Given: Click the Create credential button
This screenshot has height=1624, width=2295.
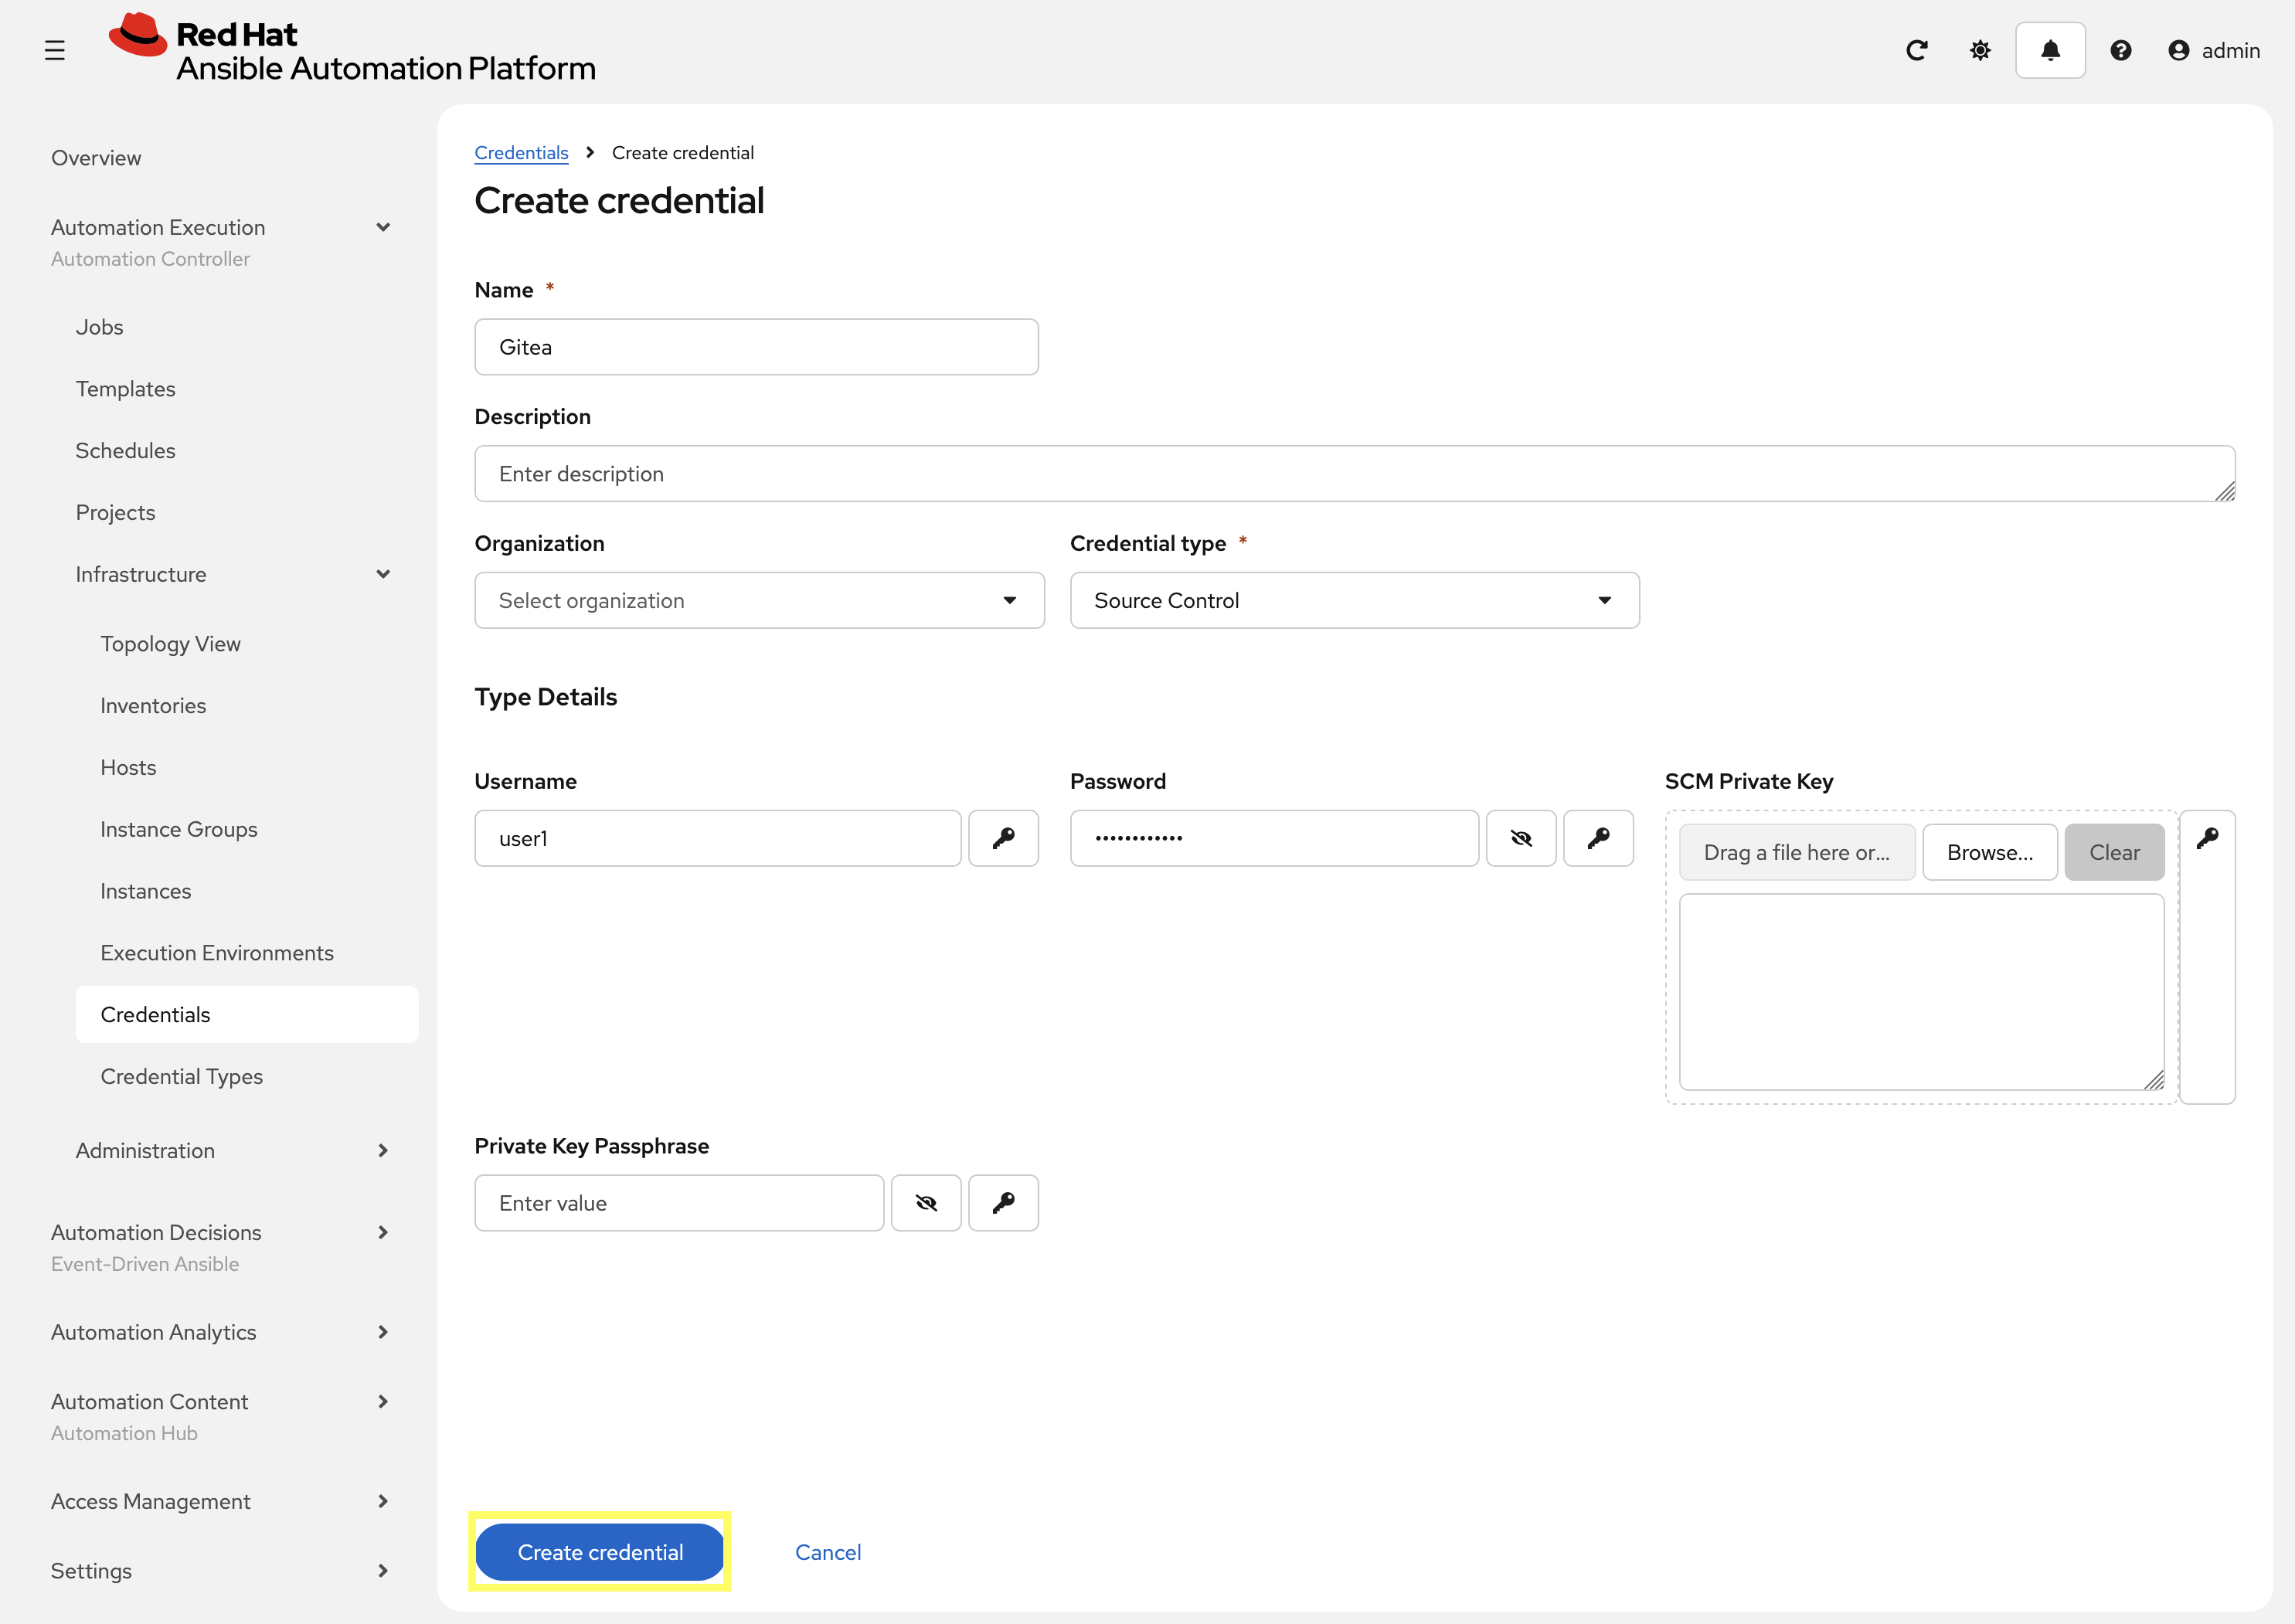Looking at the screenshot, I should [x=599, y=1552].
